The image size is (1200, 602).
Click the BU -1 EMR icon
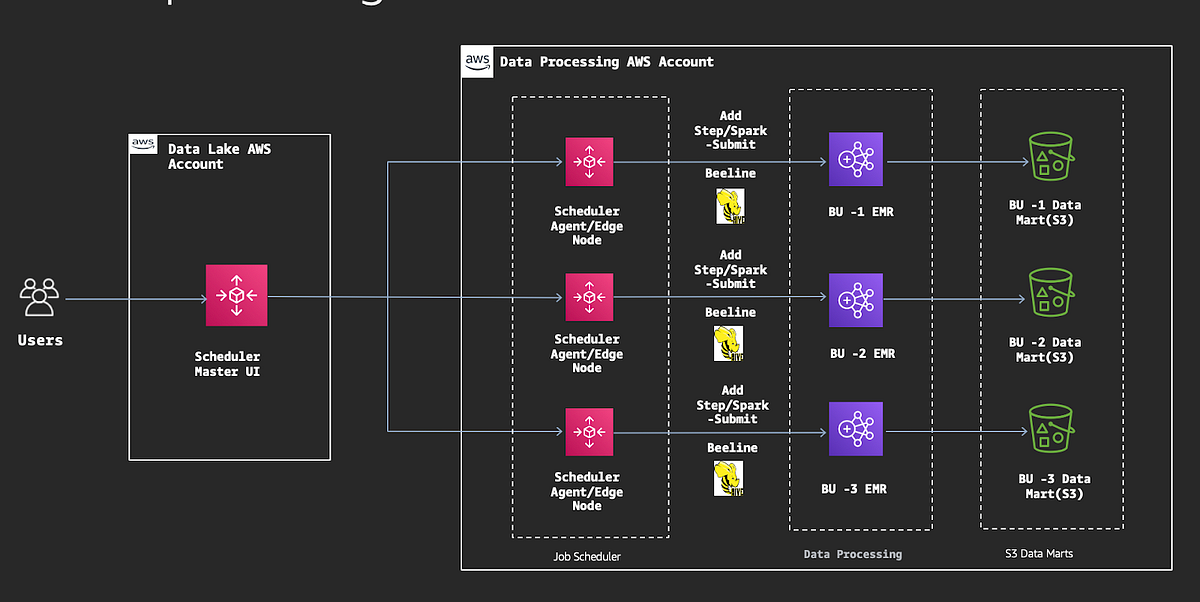coord(856,159)
